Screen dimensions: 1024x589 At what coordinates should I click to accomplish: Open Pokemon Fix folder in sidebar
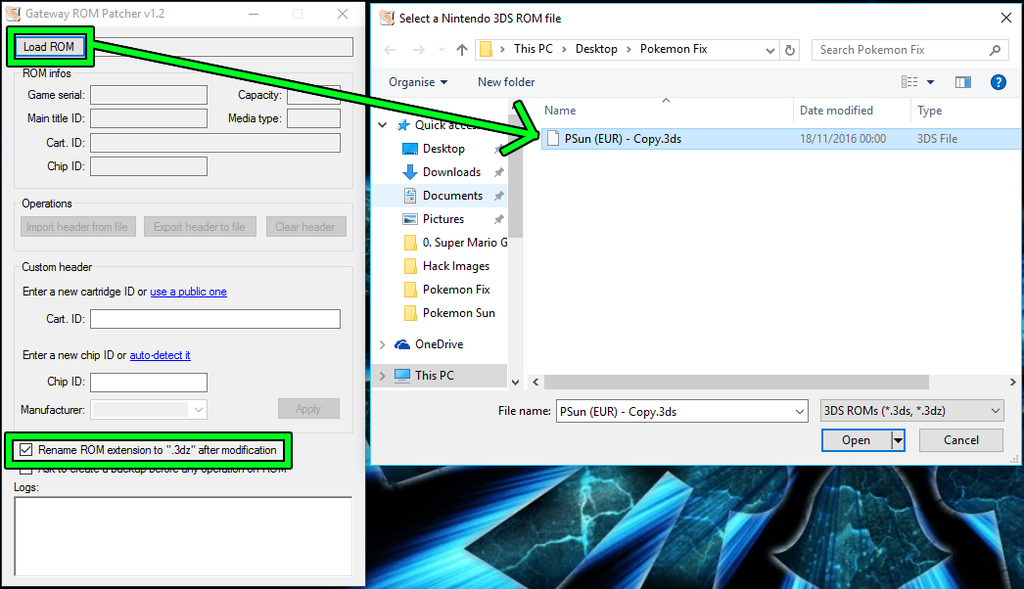tap(456, 289)
